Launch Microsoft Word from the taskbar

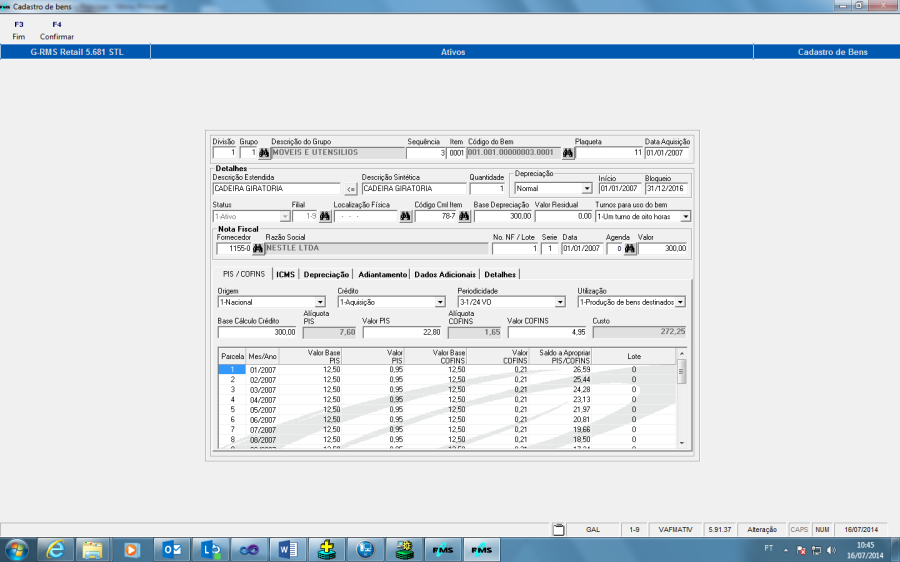point(283,549)
